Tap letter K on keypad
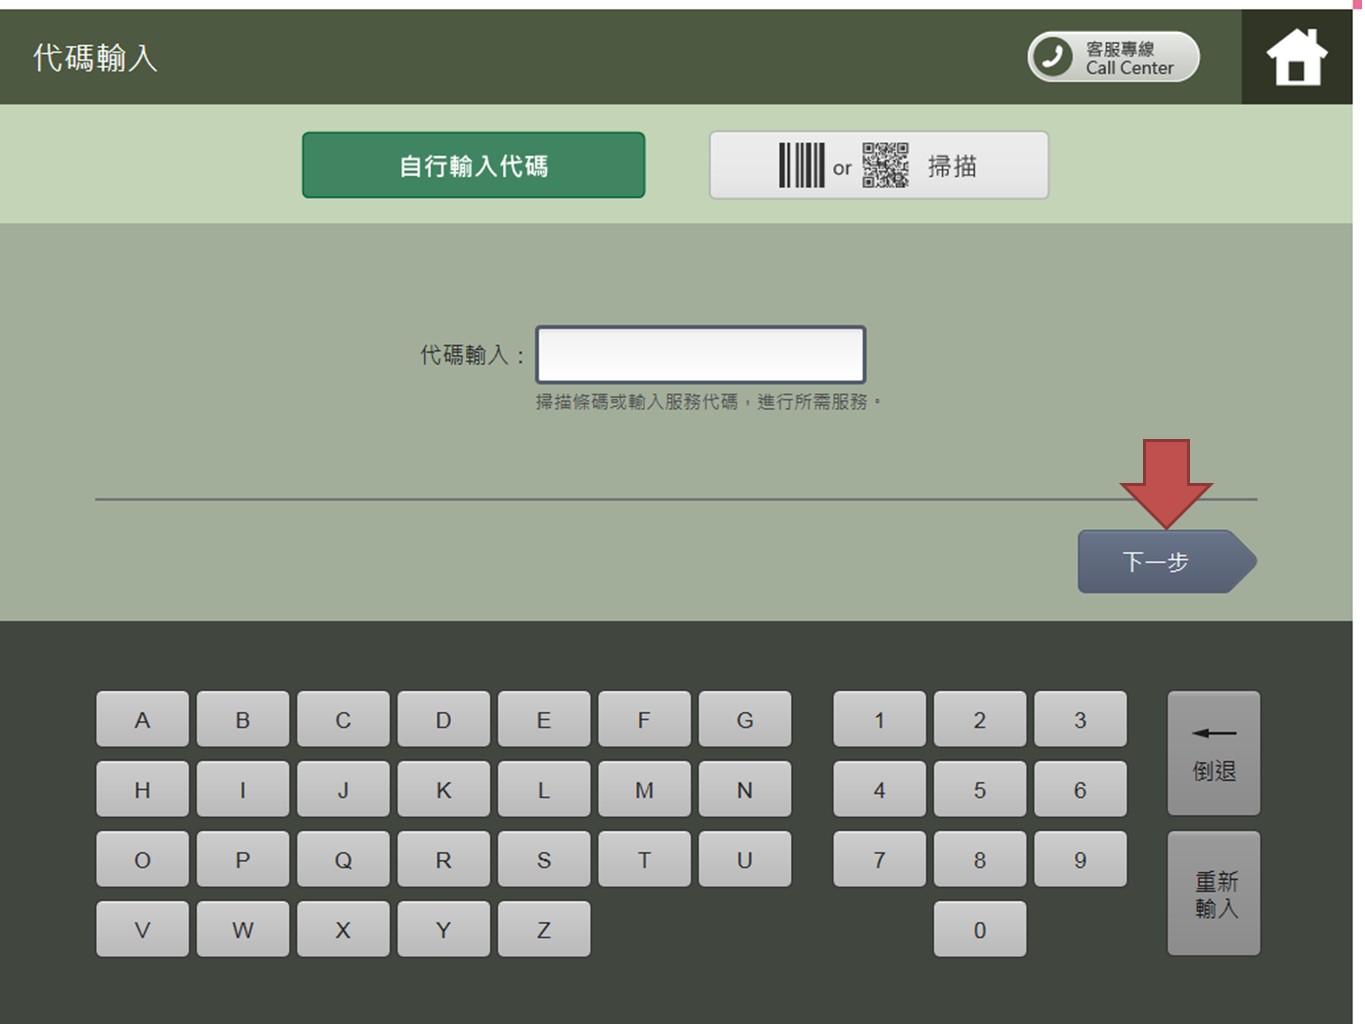 point(444,789)
